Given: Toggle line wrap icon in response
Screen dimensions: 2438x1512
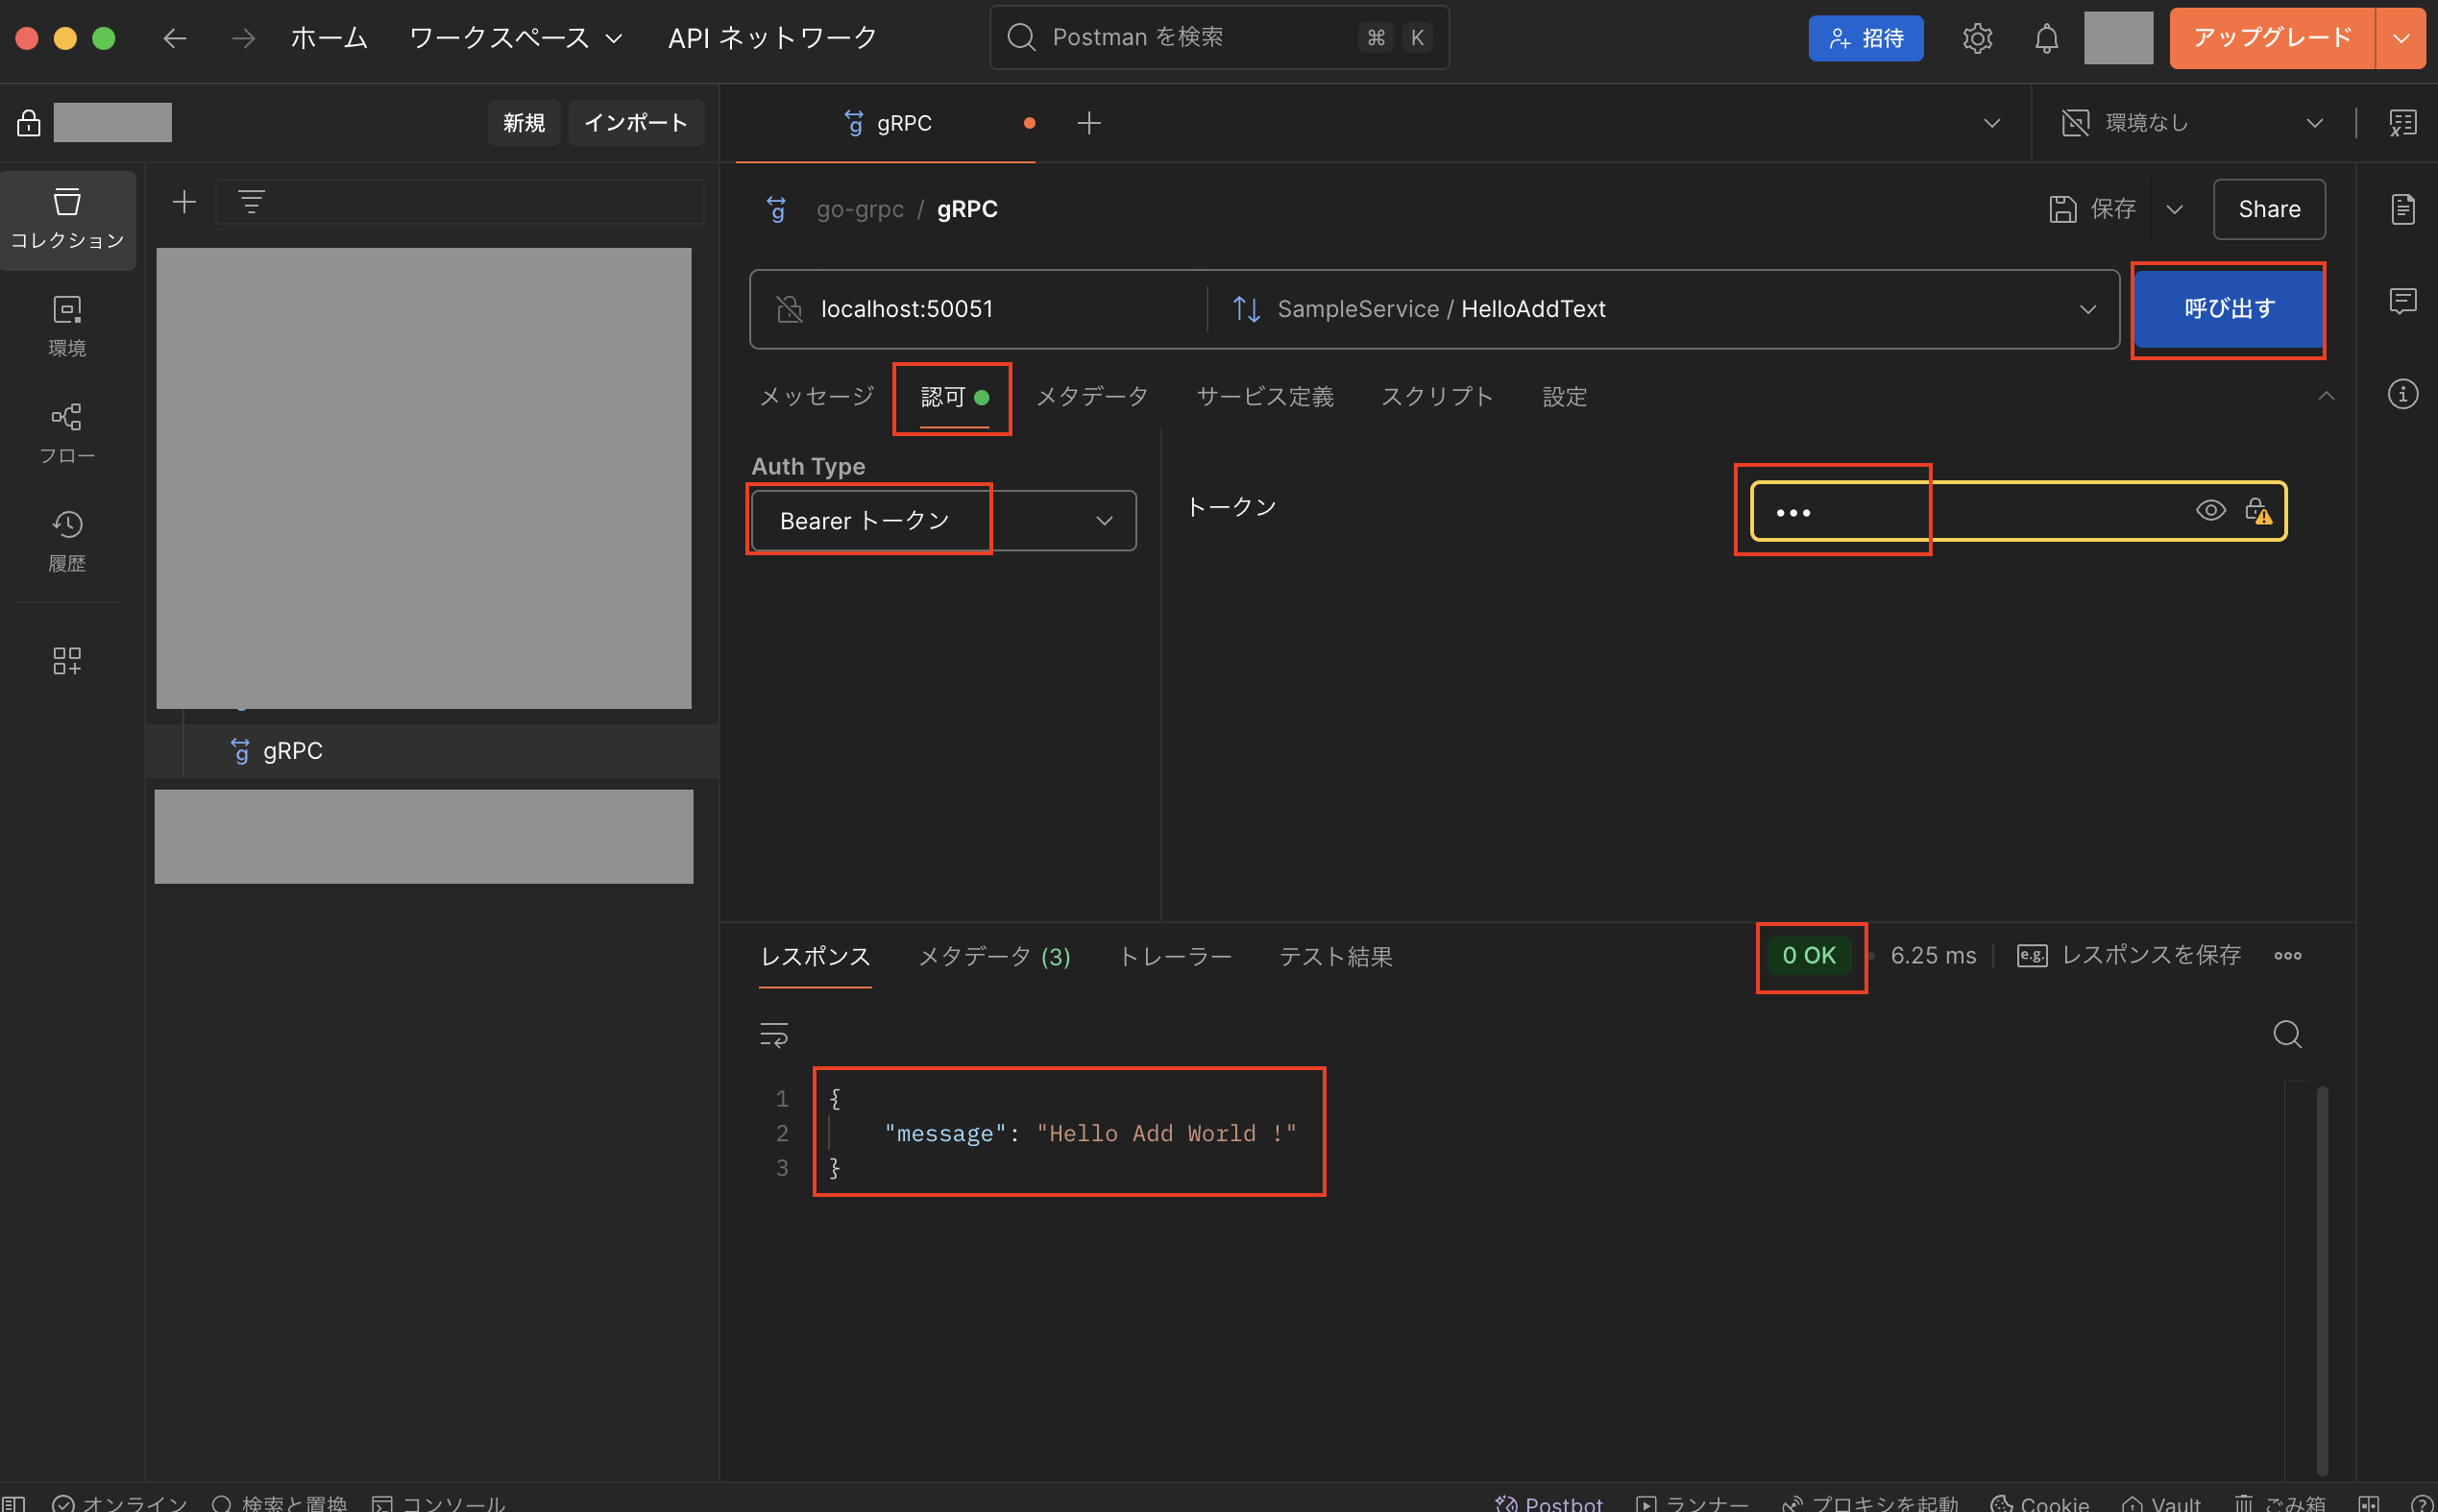Looking at the screenshot, I should (774, 1033).
